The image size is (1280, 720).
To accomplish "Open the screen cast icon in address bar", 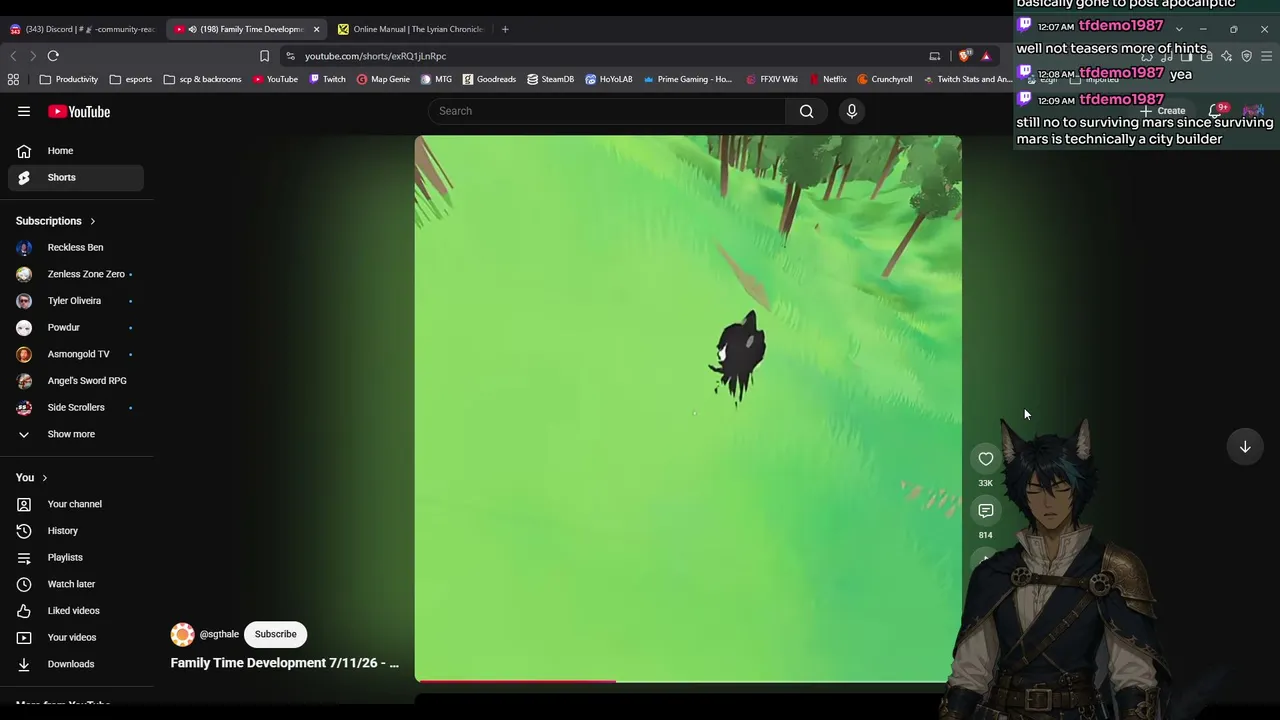I will tap(935, 56).
